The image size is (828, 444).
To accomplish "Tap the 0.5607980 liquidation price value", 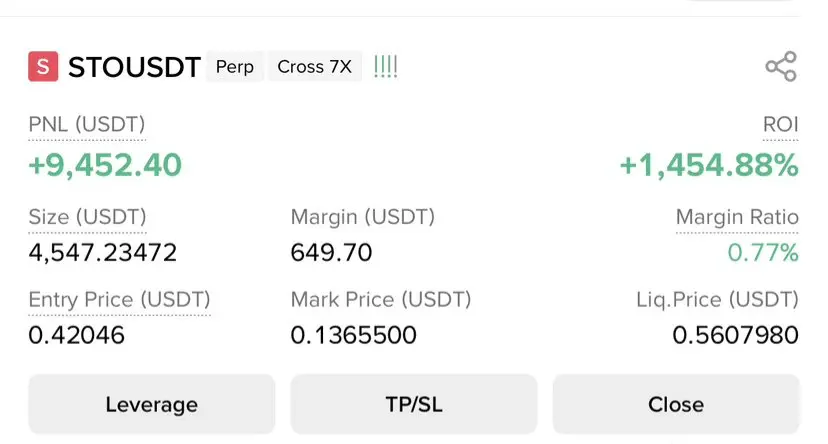I will click(735, 335).
